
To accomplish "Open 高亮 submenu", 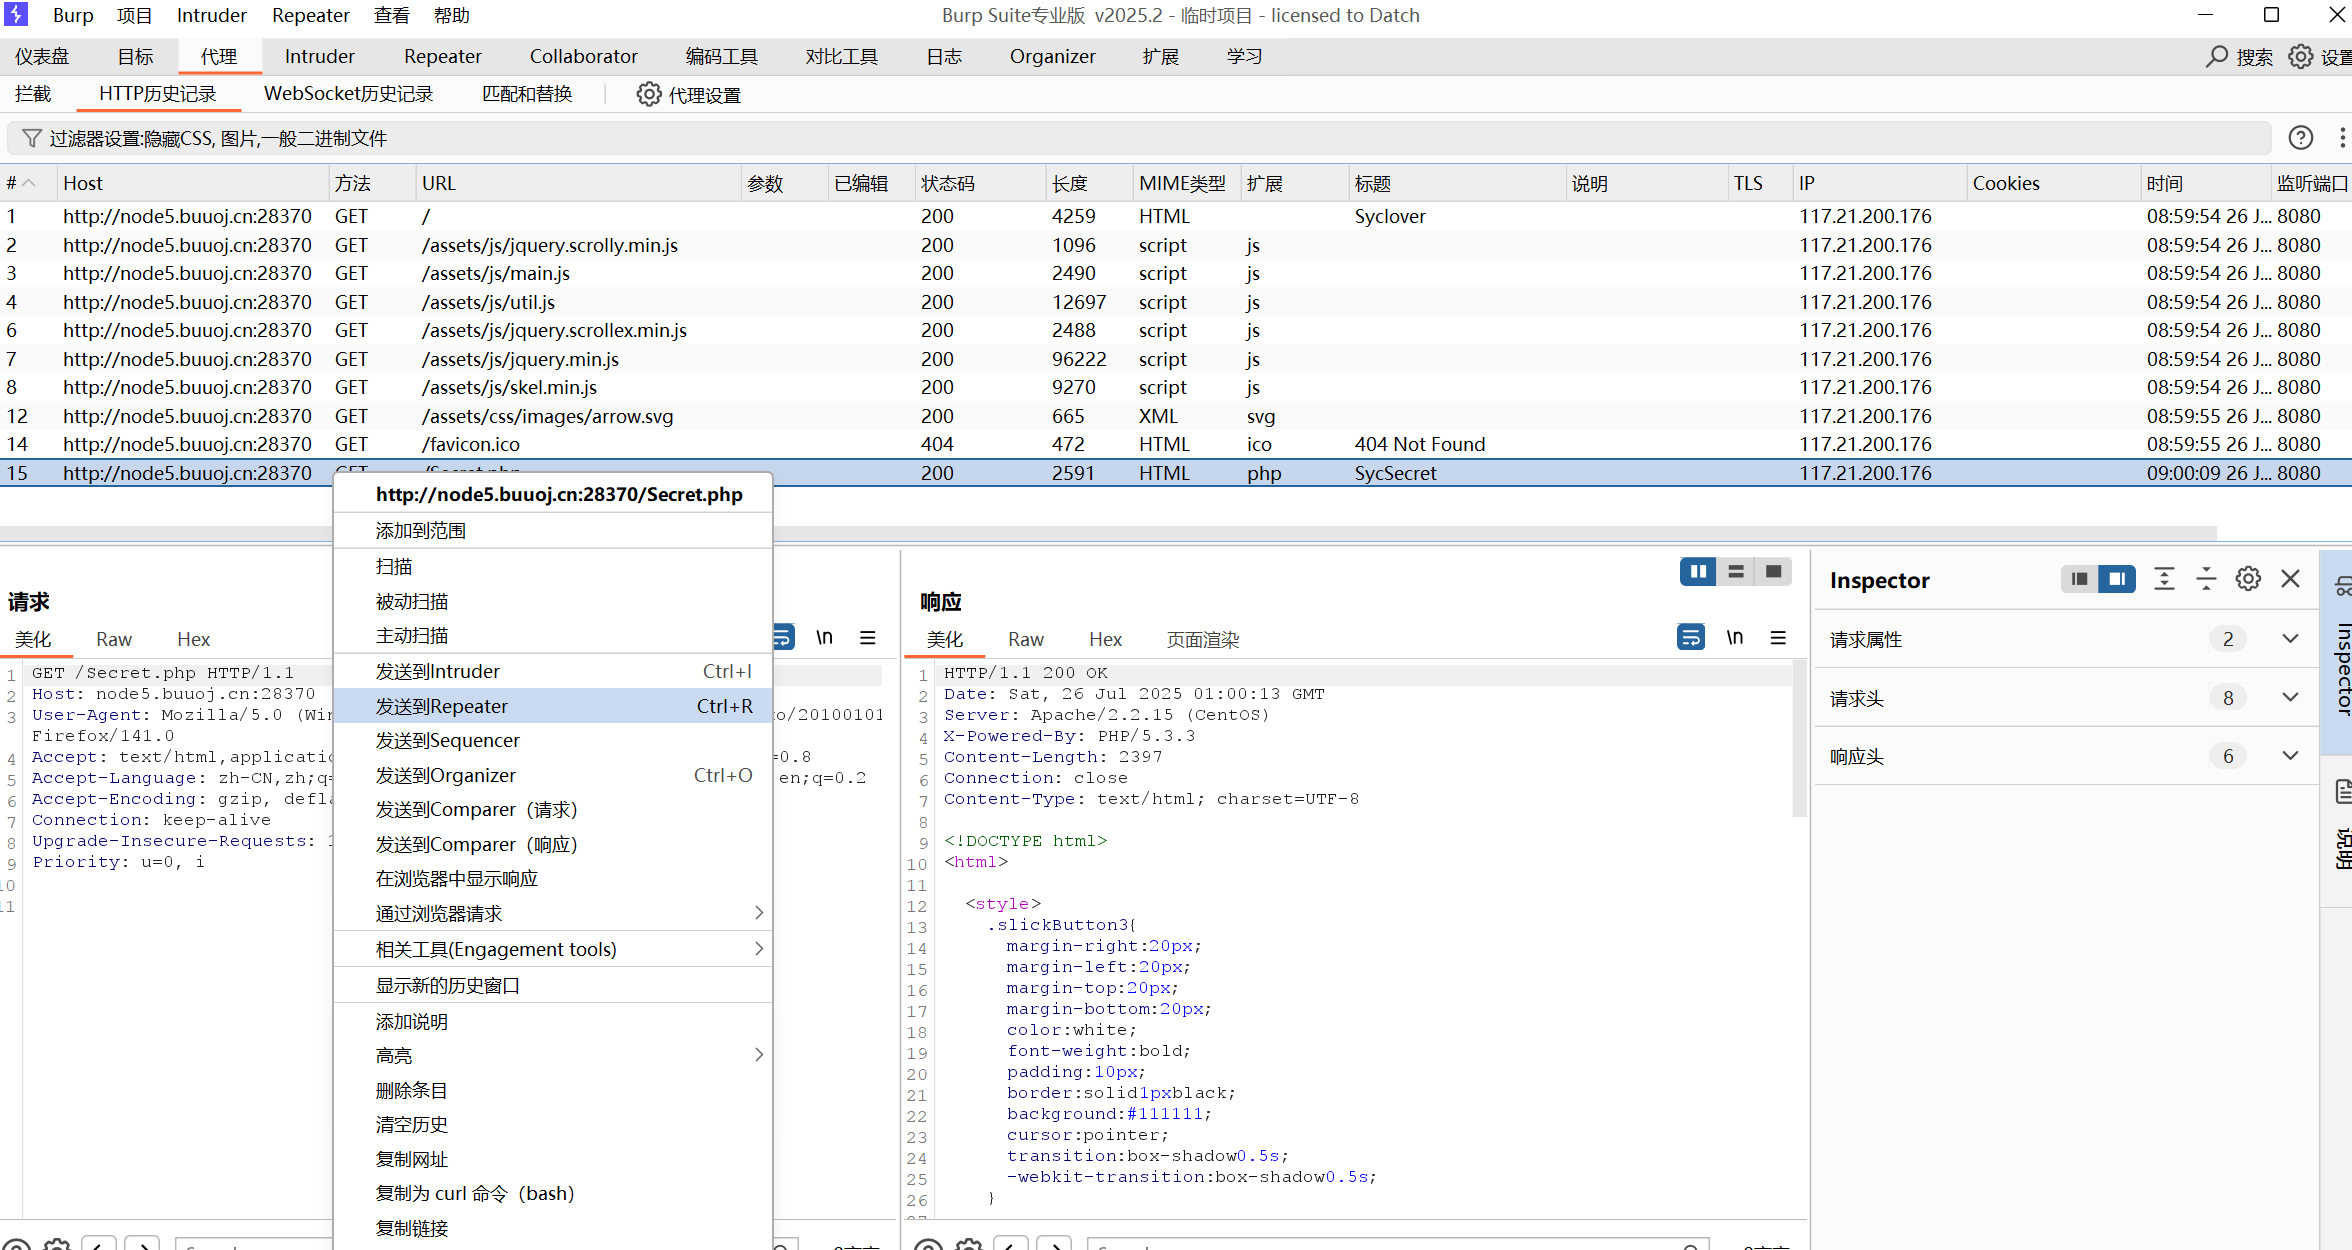I will [x=553, y=1056].
